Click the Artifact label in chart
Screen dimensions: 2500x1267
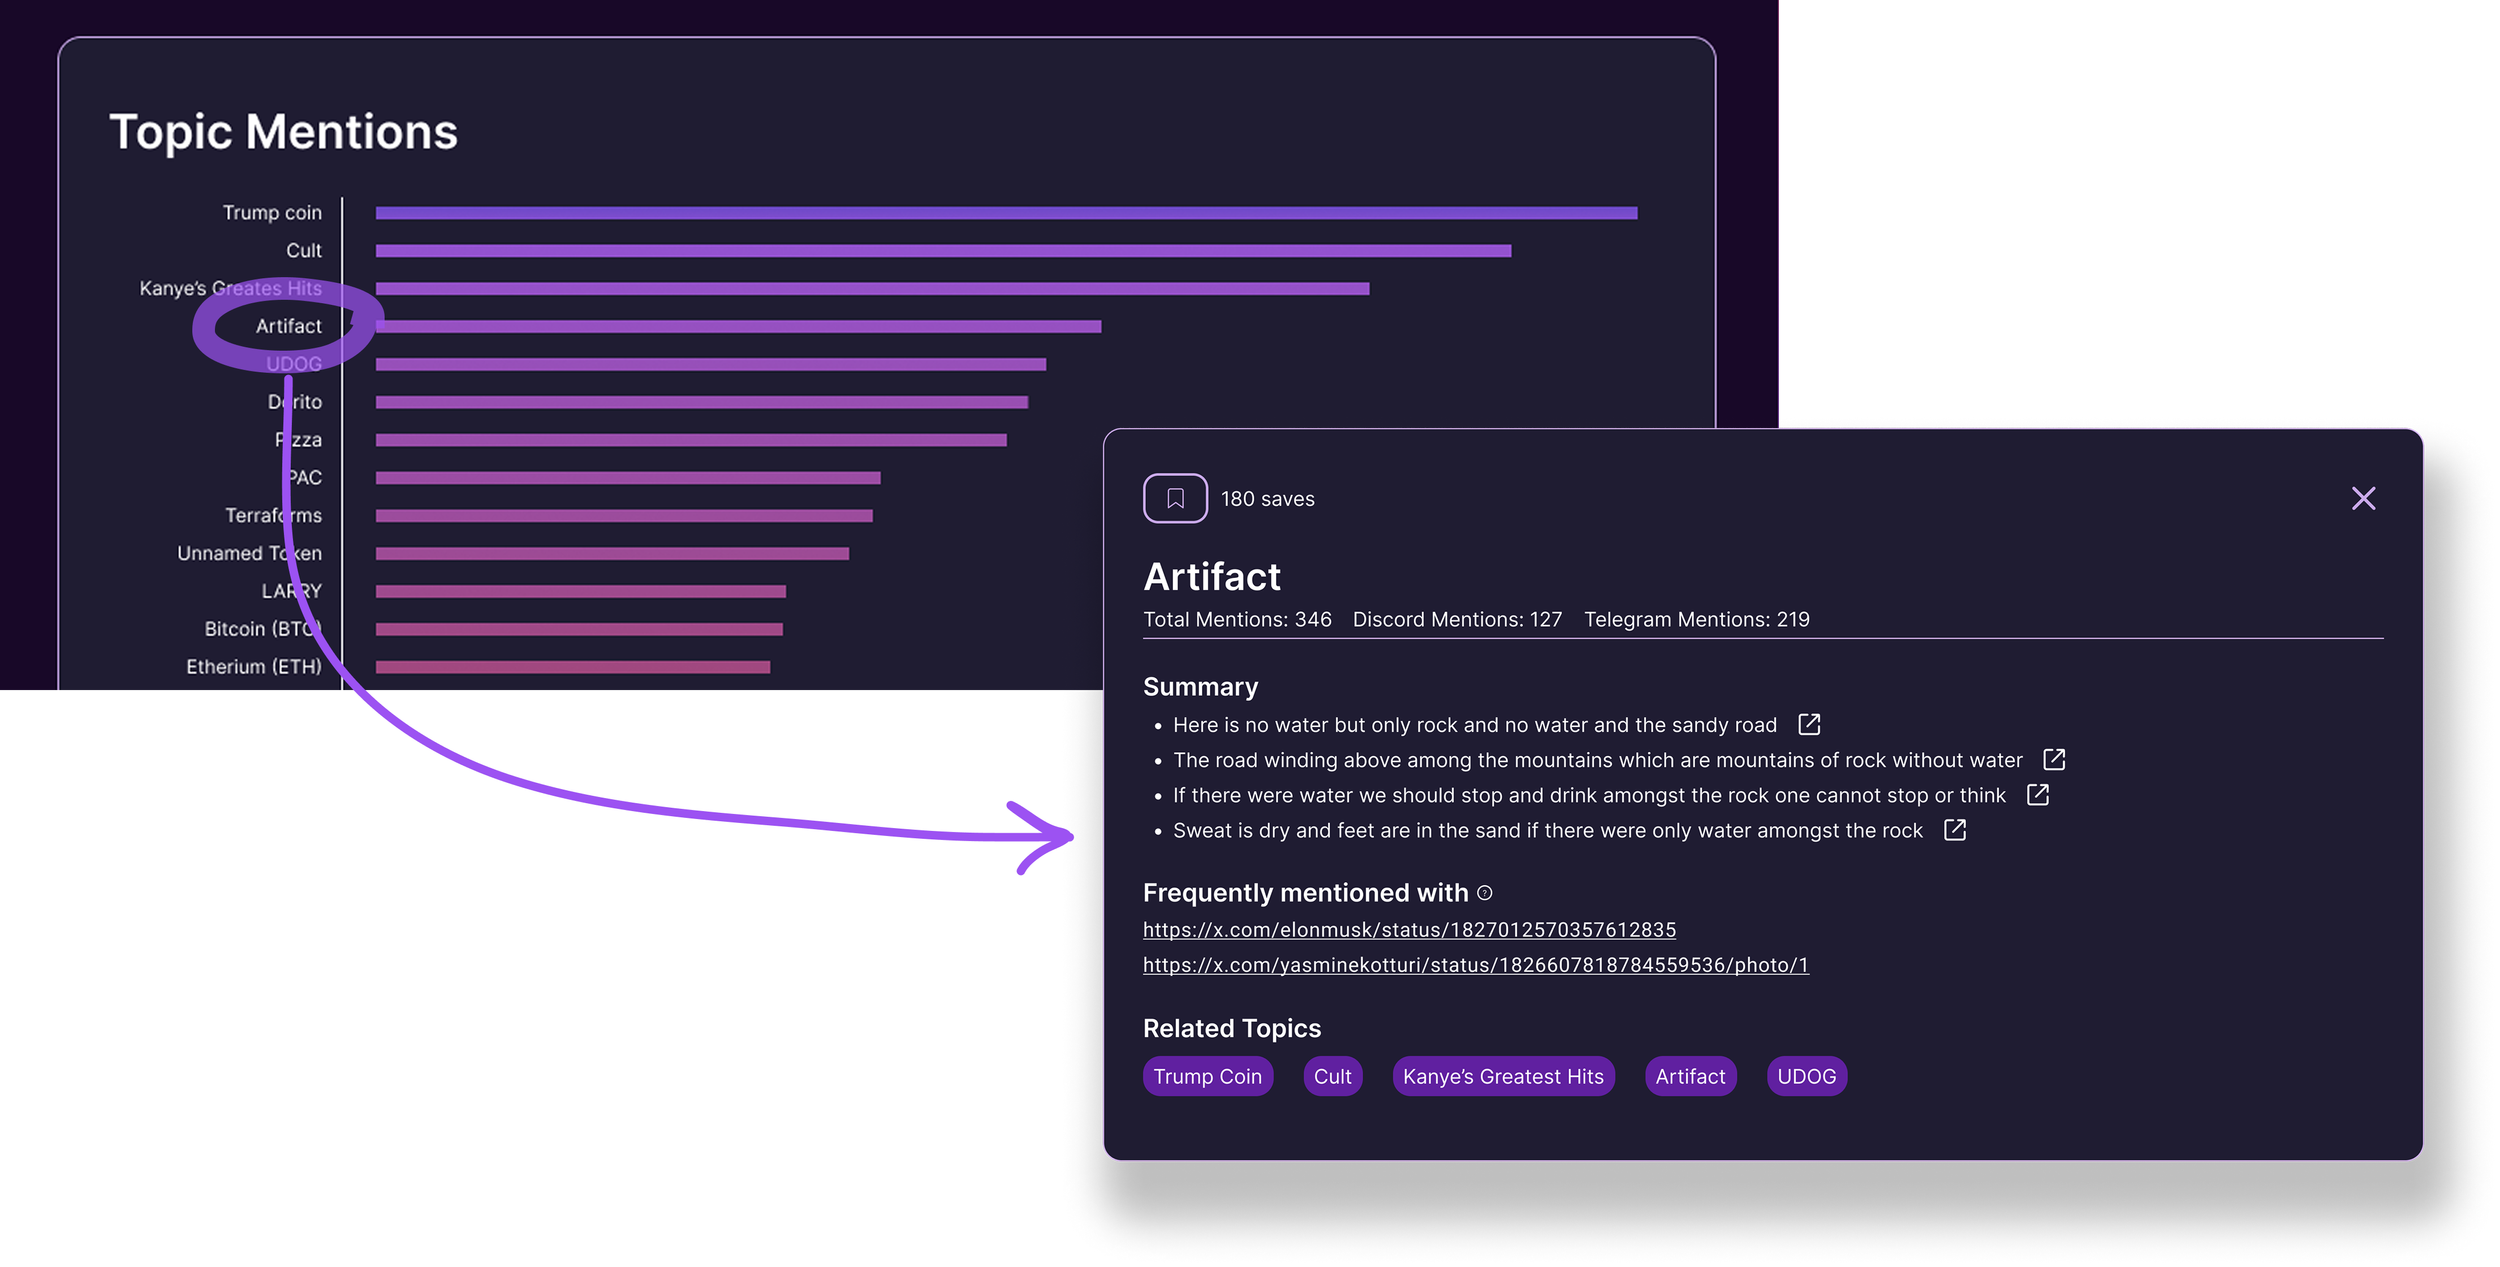click(288, 326)
